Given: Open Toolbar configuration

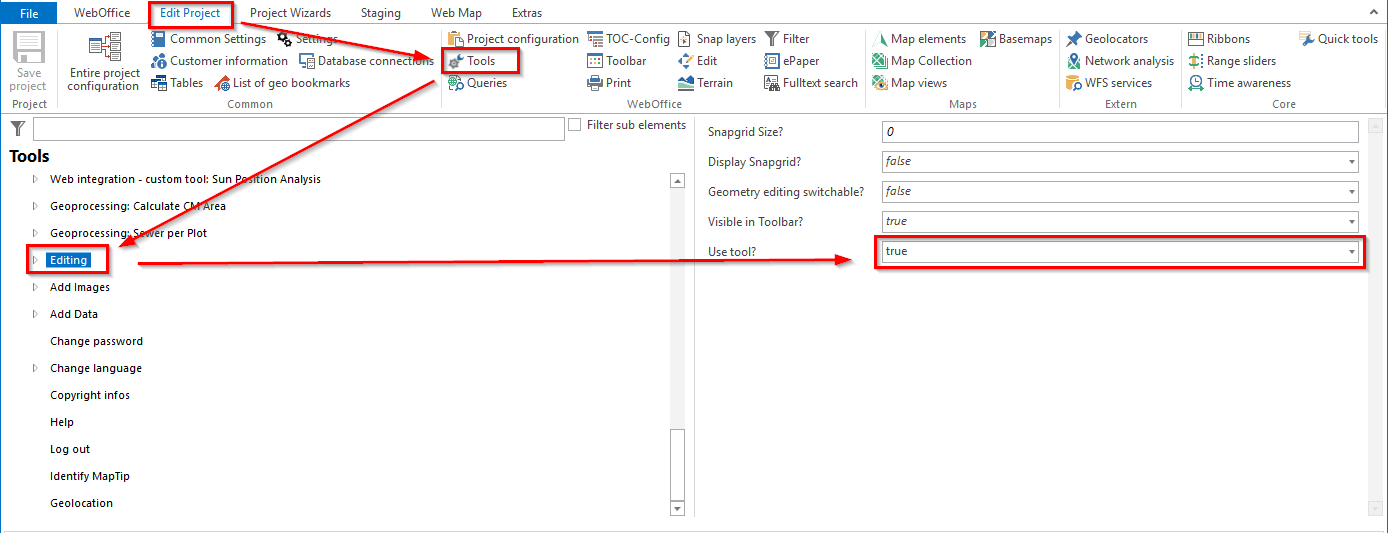Looking at the screenshot, I should 617,61.
